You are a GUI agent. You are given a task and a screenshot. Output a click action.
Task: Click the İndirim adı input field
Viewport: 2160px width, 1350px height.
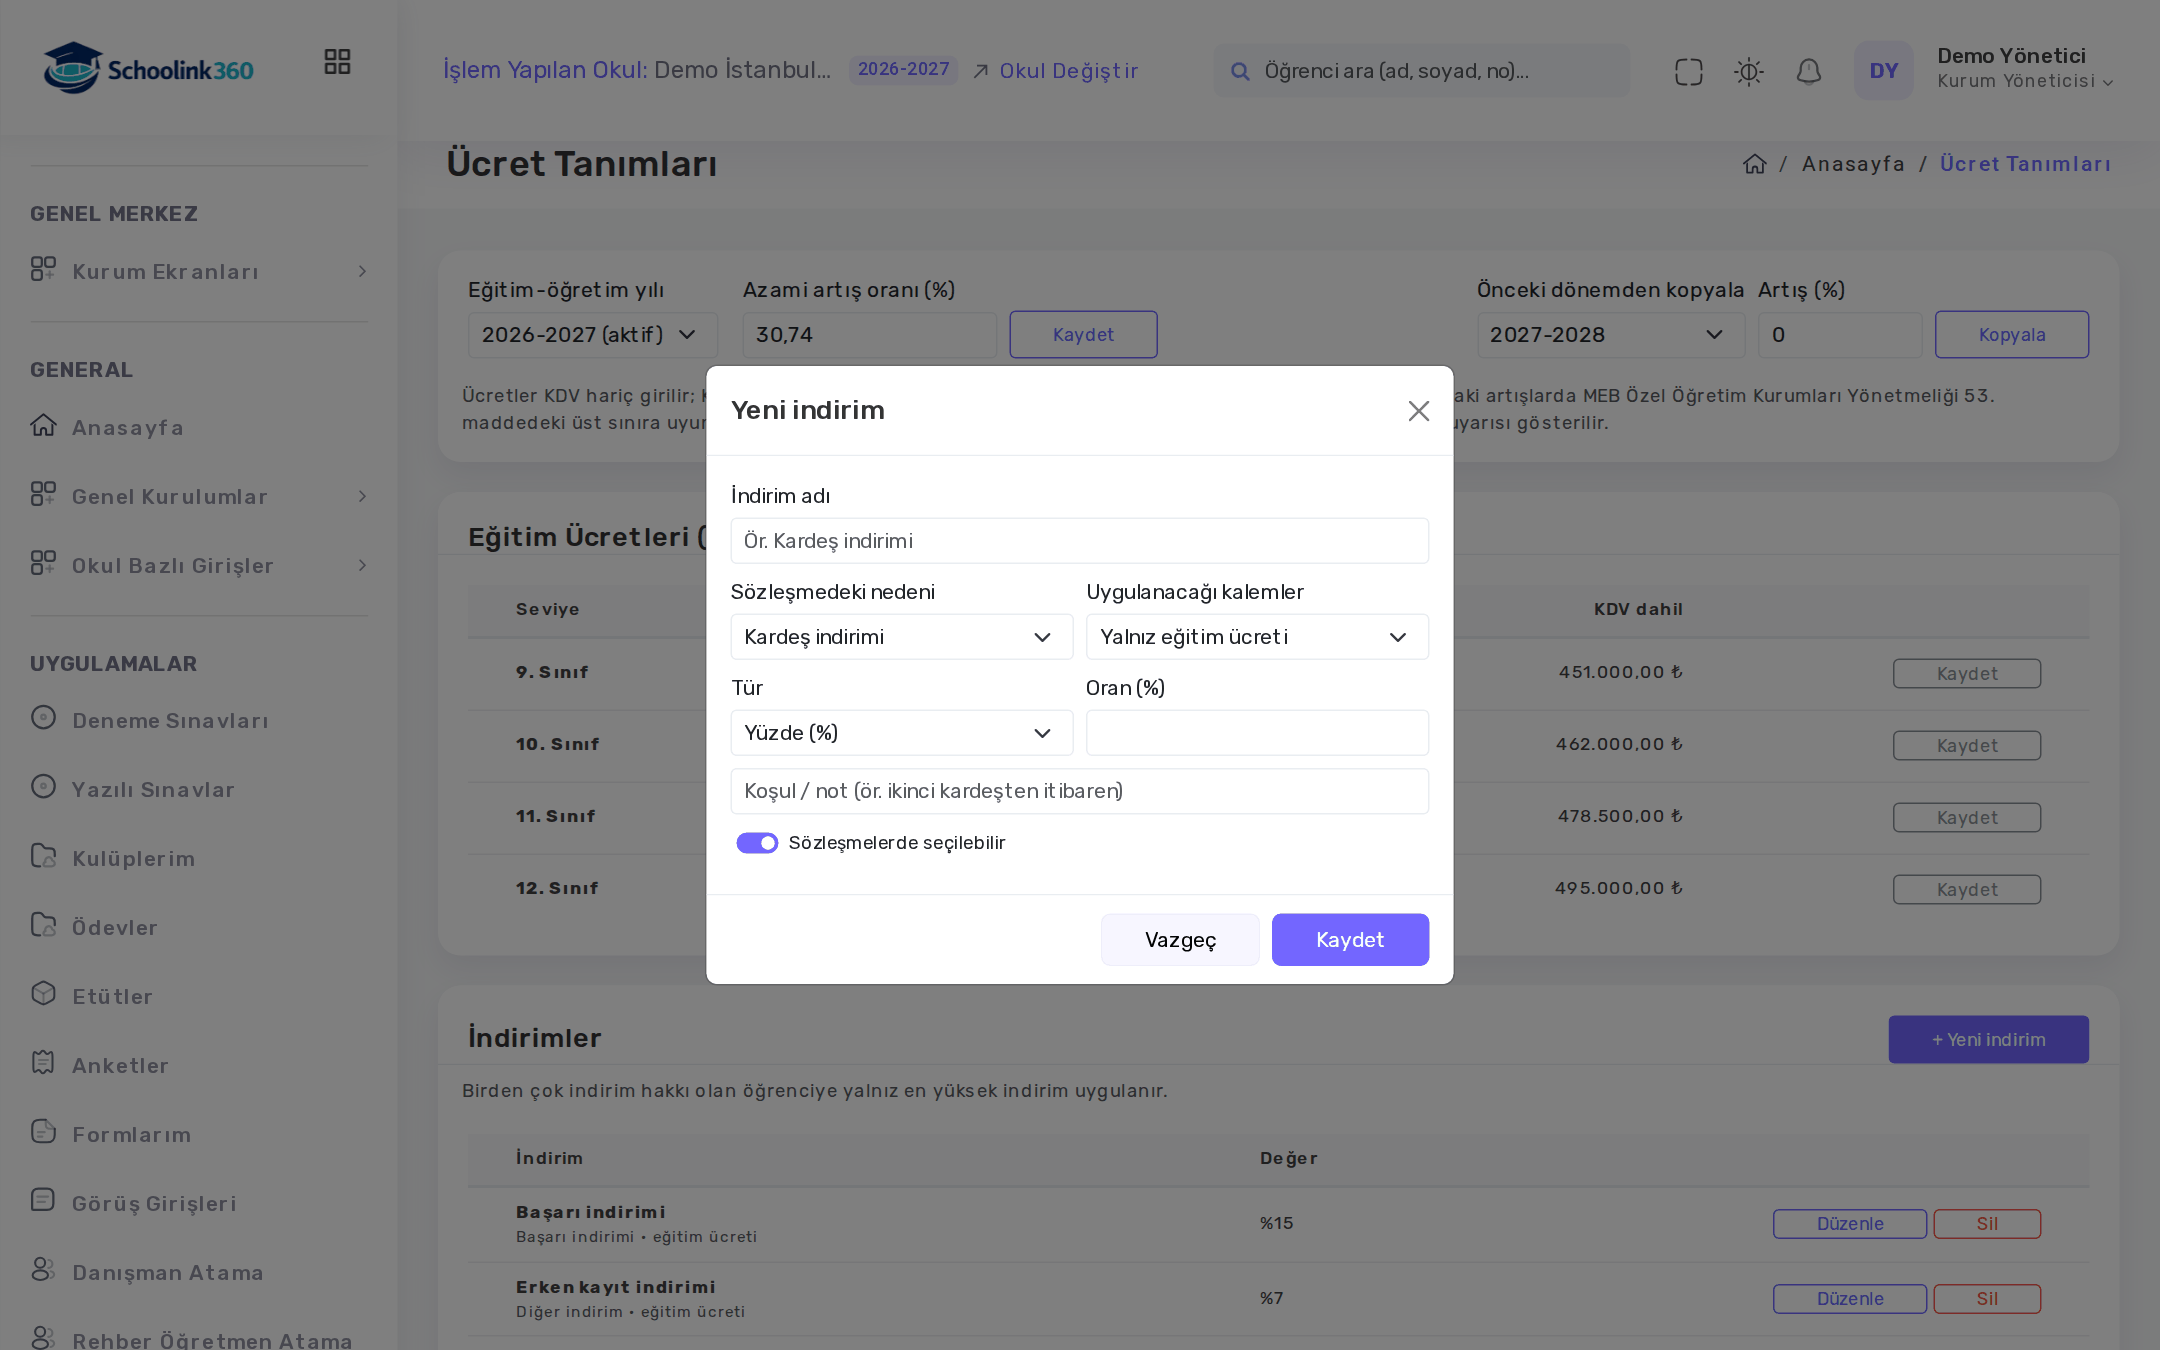(x=1080, y=541)
